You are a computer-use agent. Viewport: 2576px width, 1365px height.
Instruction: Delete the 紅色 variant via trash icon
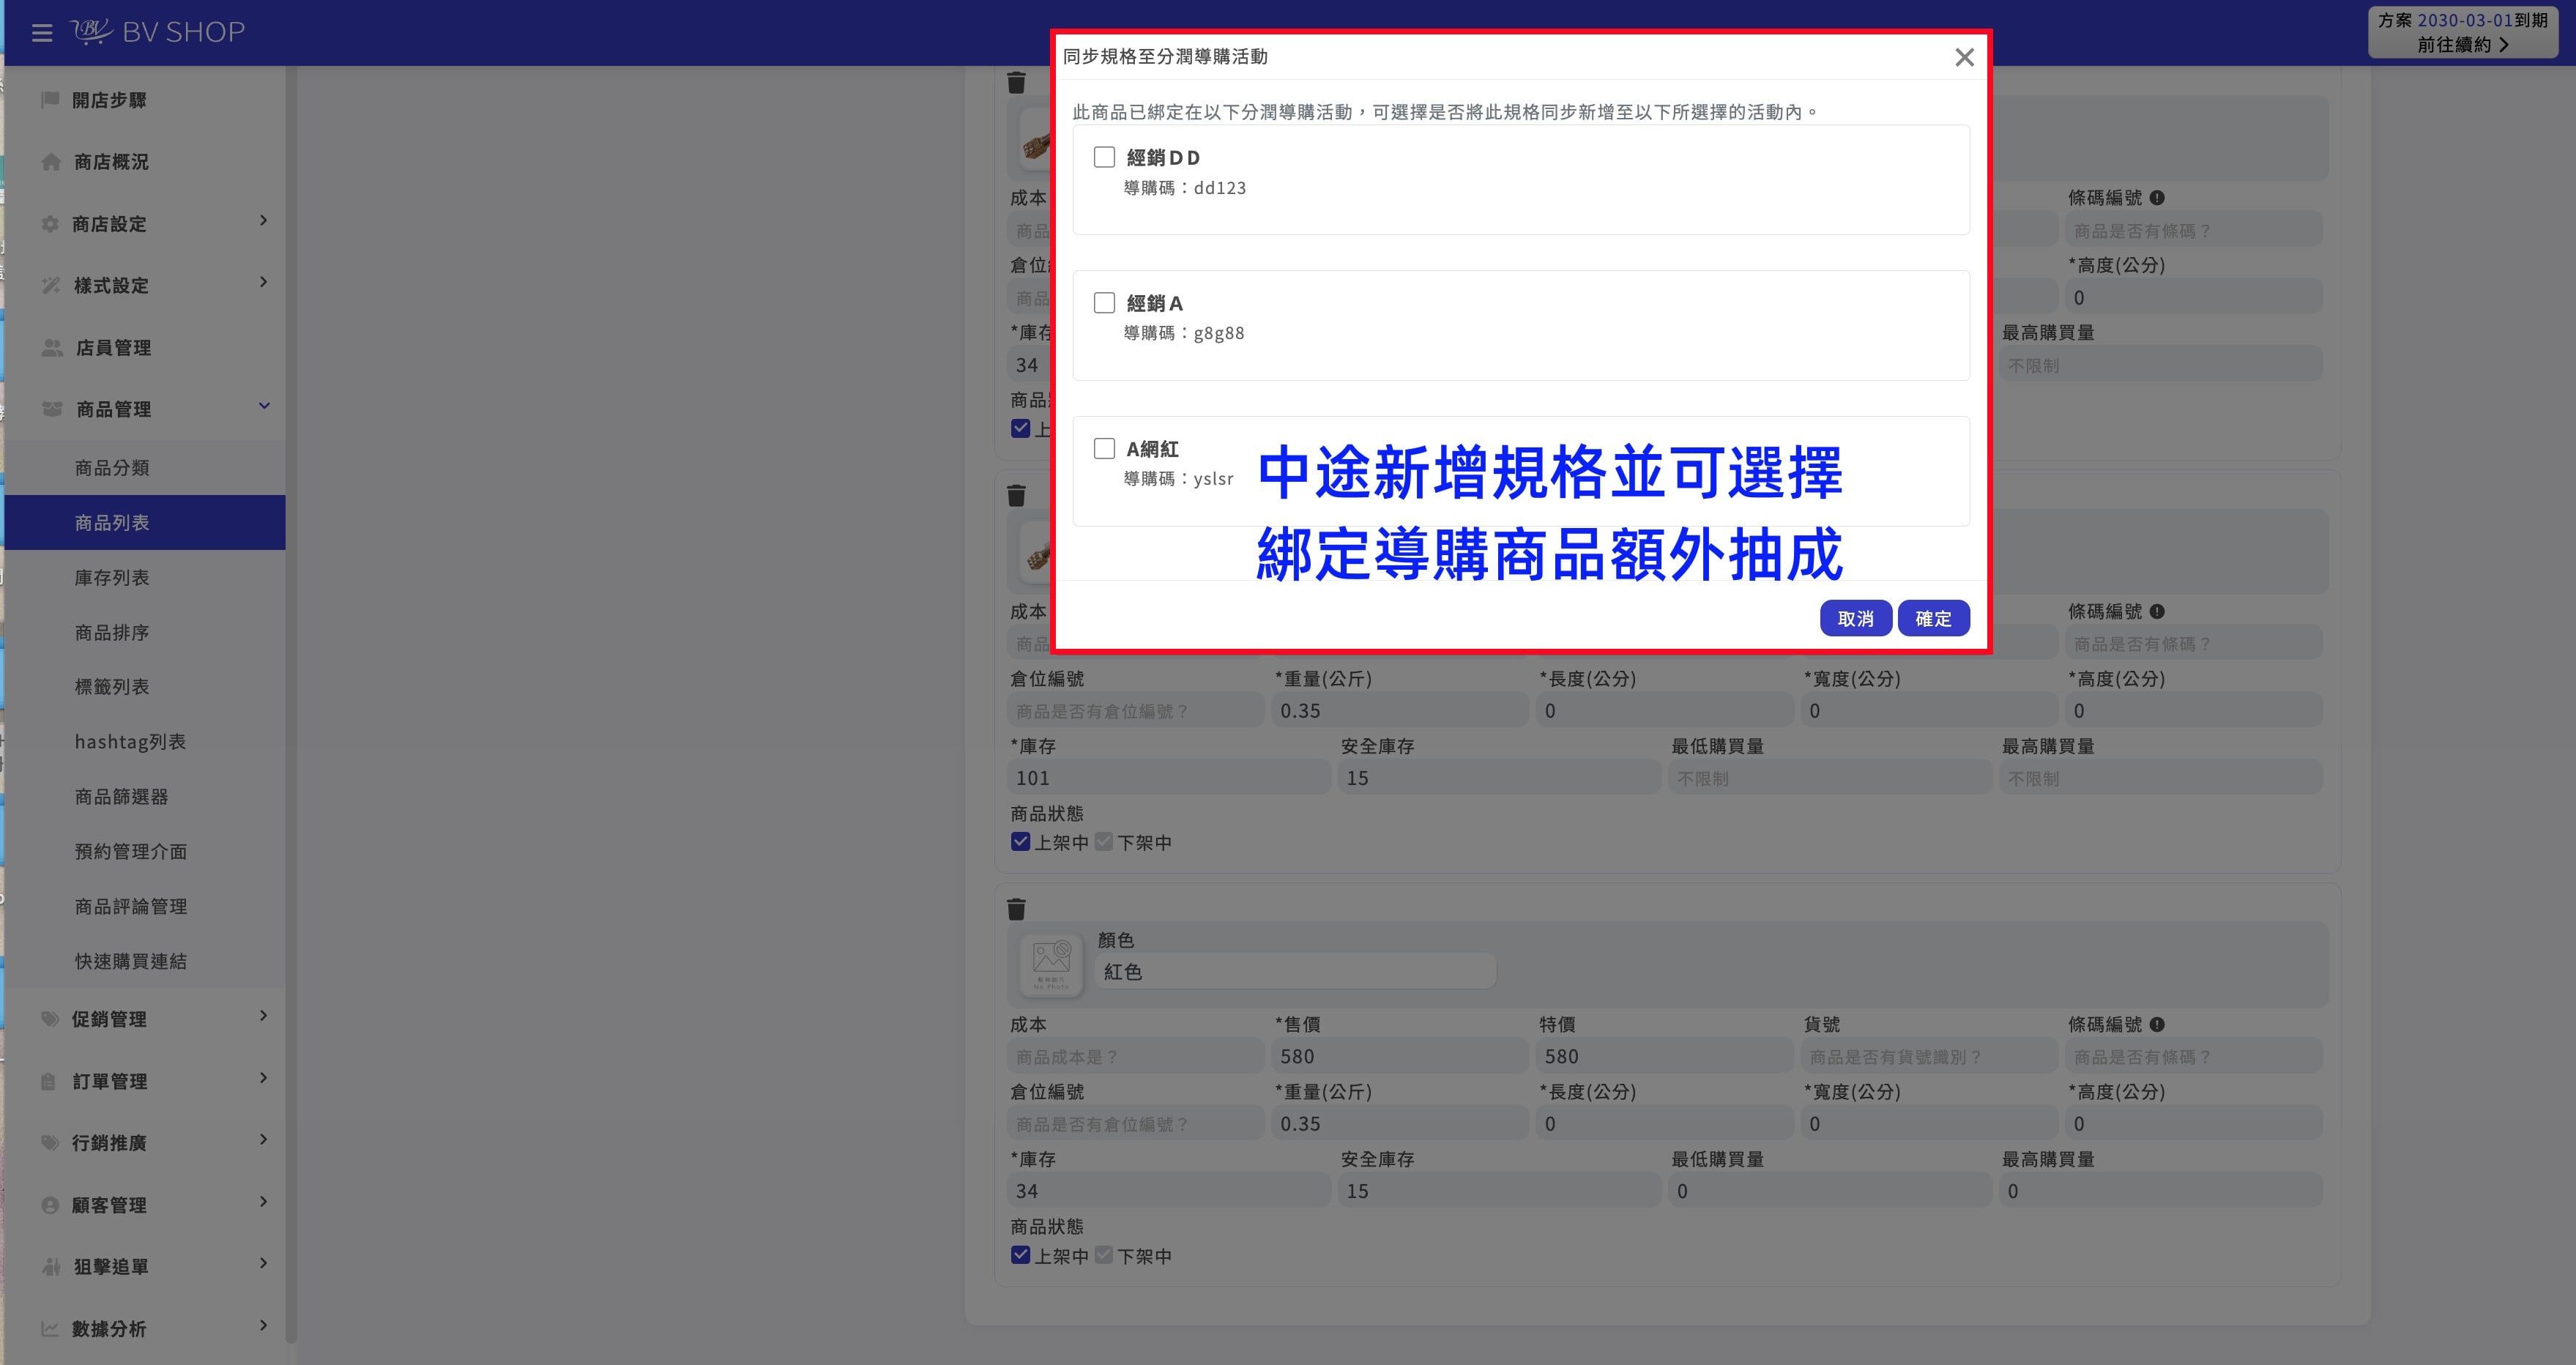1016,909
